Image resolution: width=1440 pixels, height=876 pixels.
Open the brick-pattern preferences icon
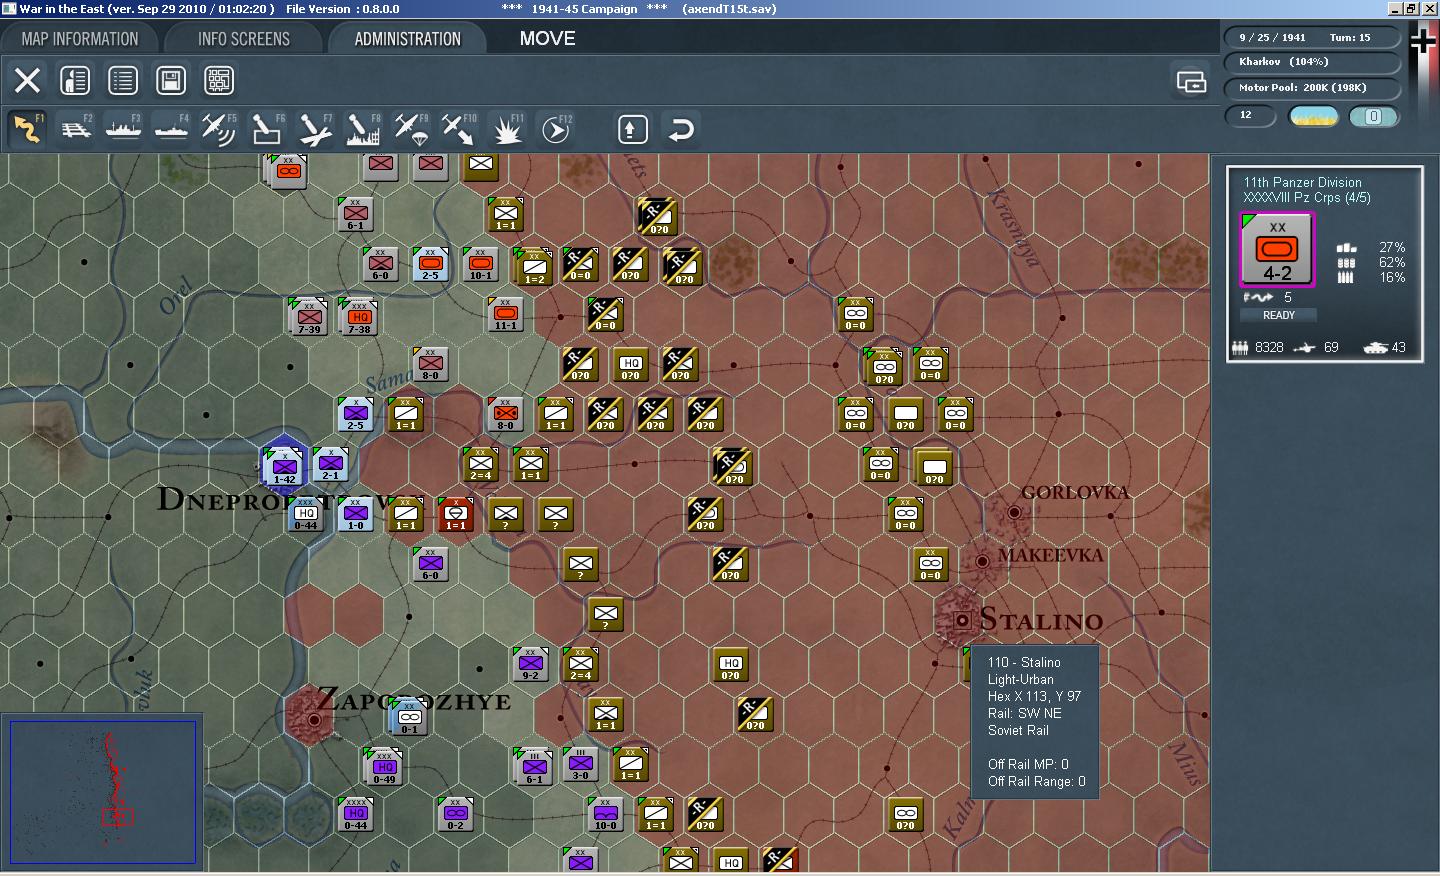tap(219, 80)
